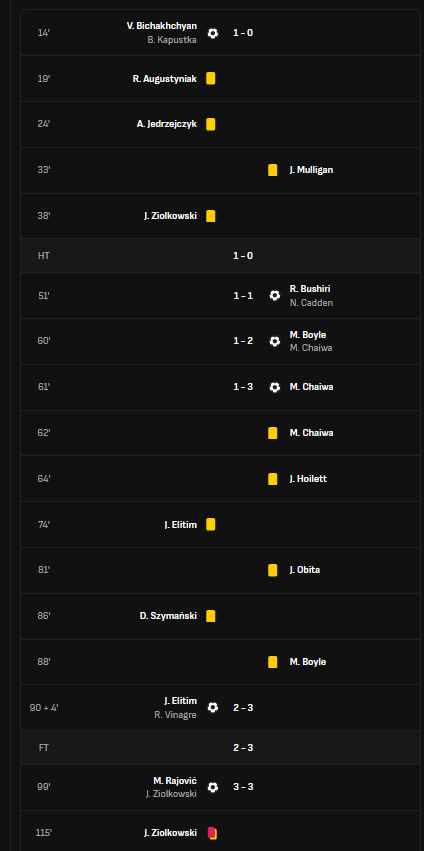This screenshot has height=851, width=424.
Task: Click the goal icon at 14' for Bichakhchyan
Action: pos(213,33)
